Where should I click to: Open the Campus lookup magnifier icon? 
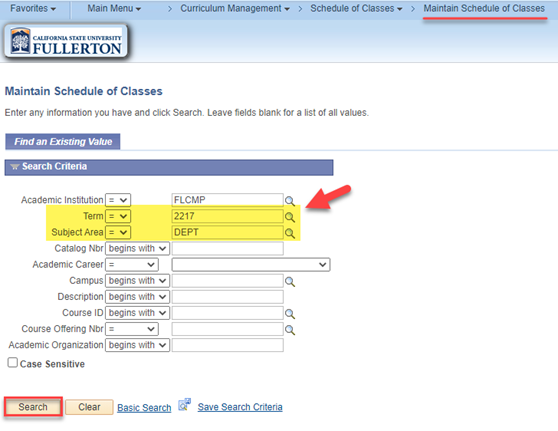290,282
